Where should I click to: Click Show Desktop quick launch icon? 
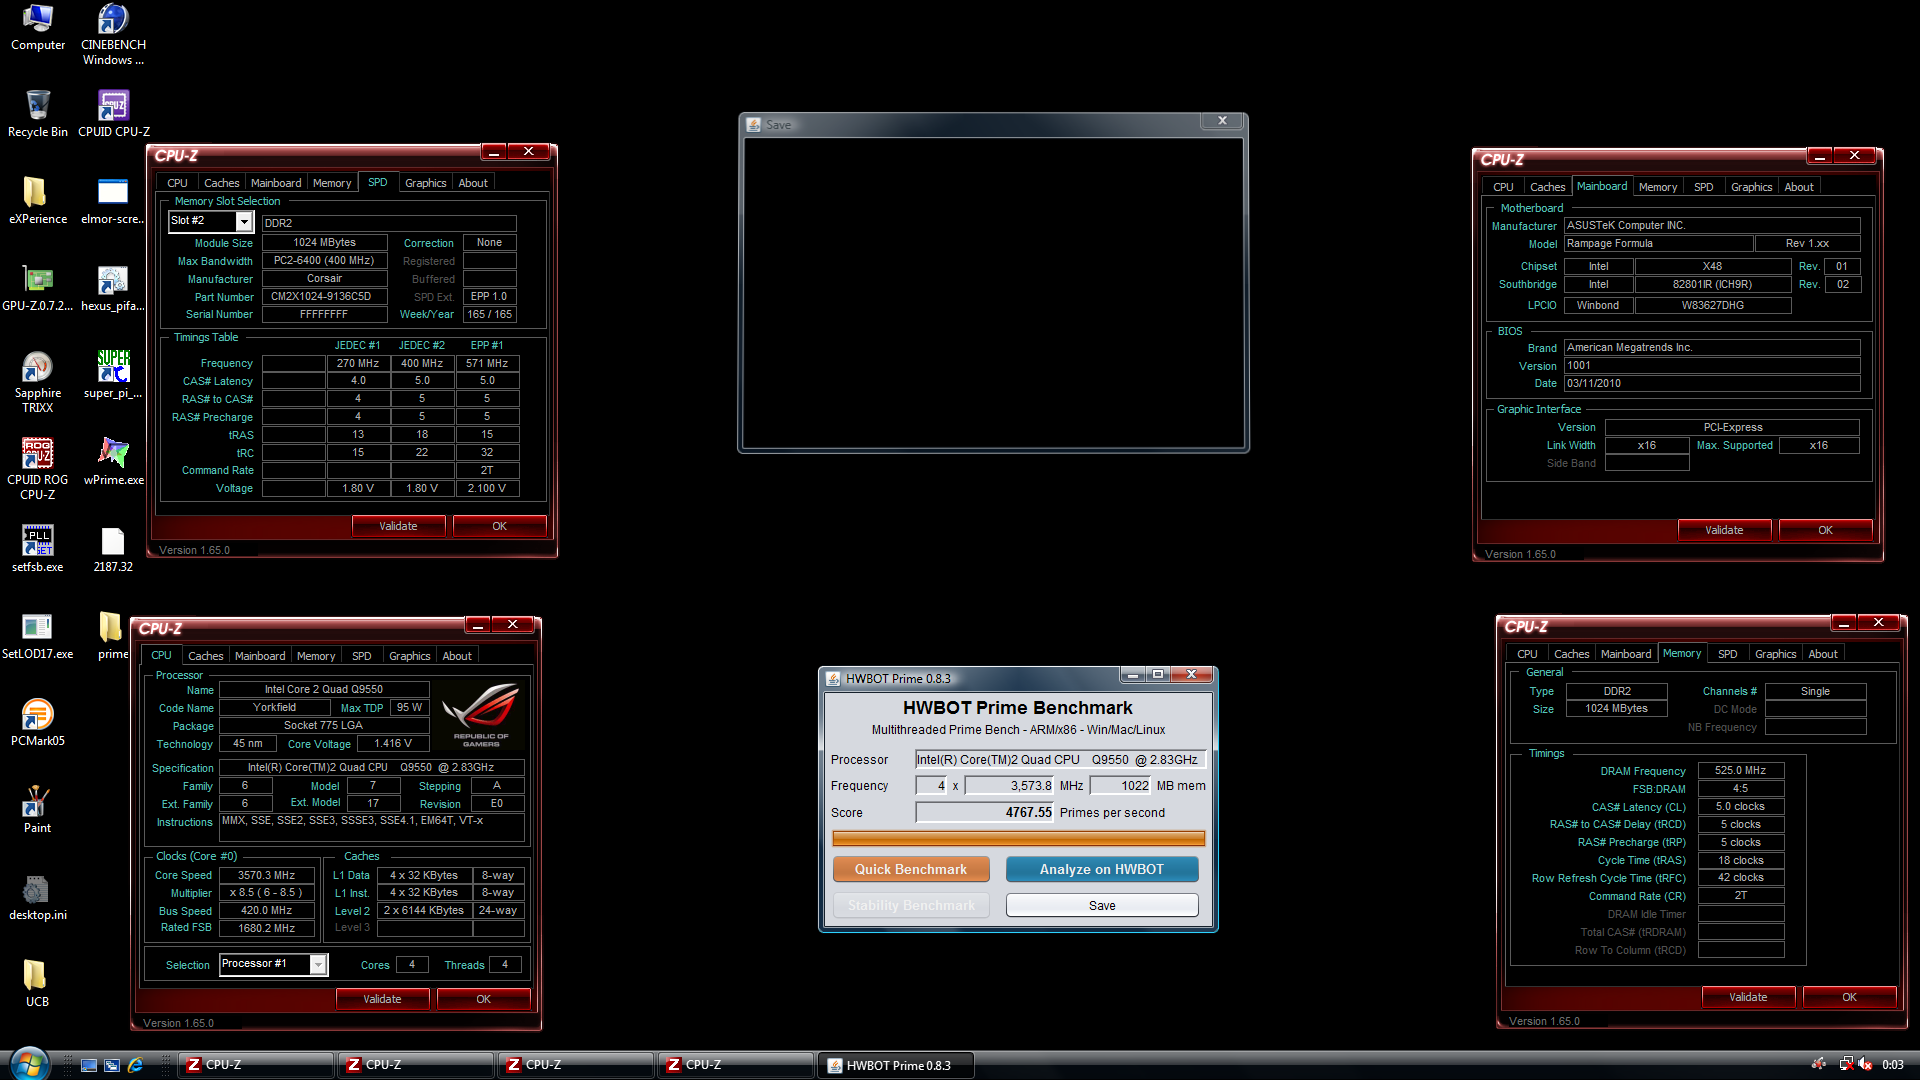(x=89, y=1066)
